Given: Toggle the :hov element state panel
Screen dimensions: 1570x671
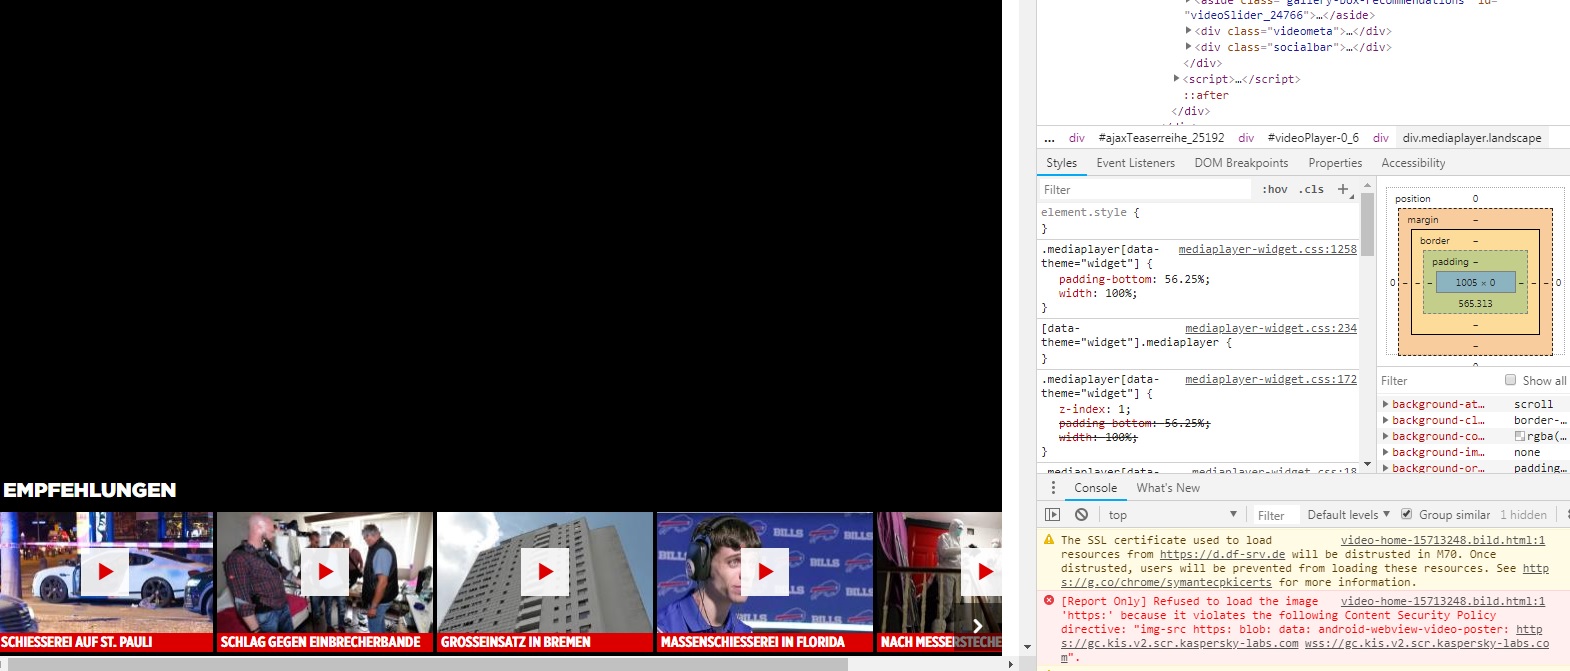Looking at the screenshot, I should (x=1274, y=189).
